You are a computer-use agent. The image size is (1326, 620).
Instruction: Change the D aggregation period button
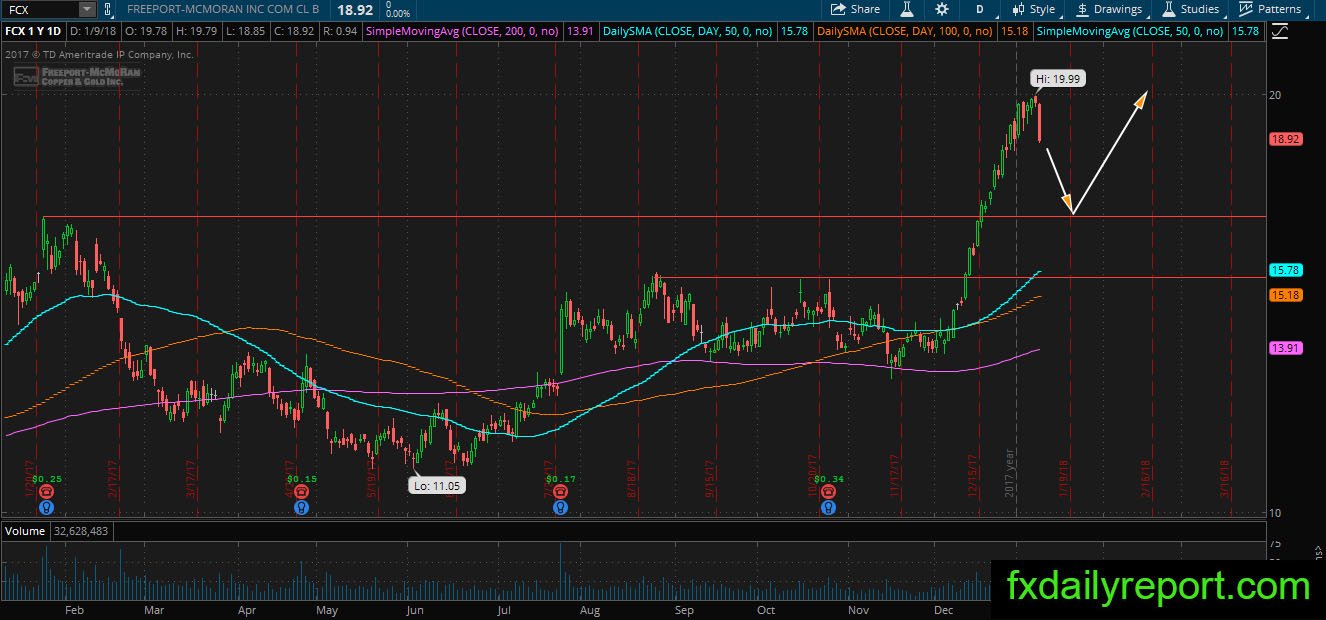pyautogui.click(x=980, y=9)
